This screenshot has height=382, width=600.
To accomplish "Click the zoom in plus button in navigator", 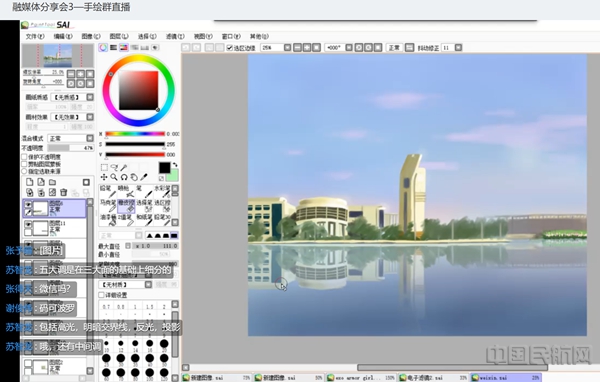I will tap(81, 74).
